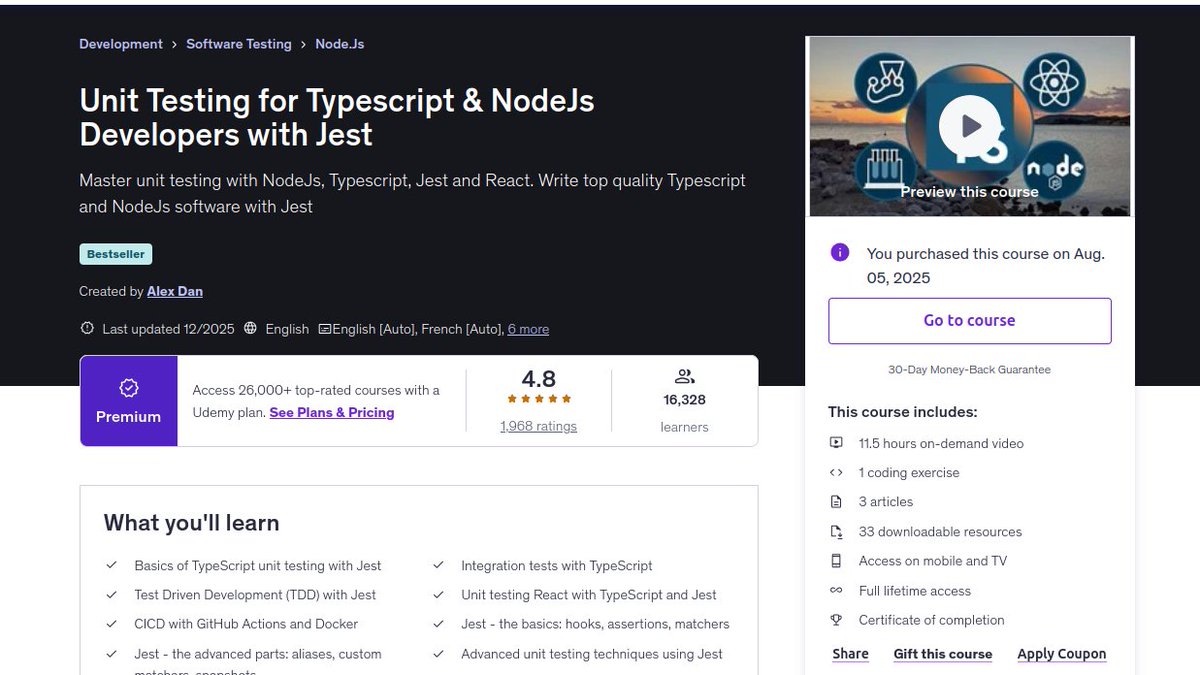Click Gift this course

[x=943, y=654]
